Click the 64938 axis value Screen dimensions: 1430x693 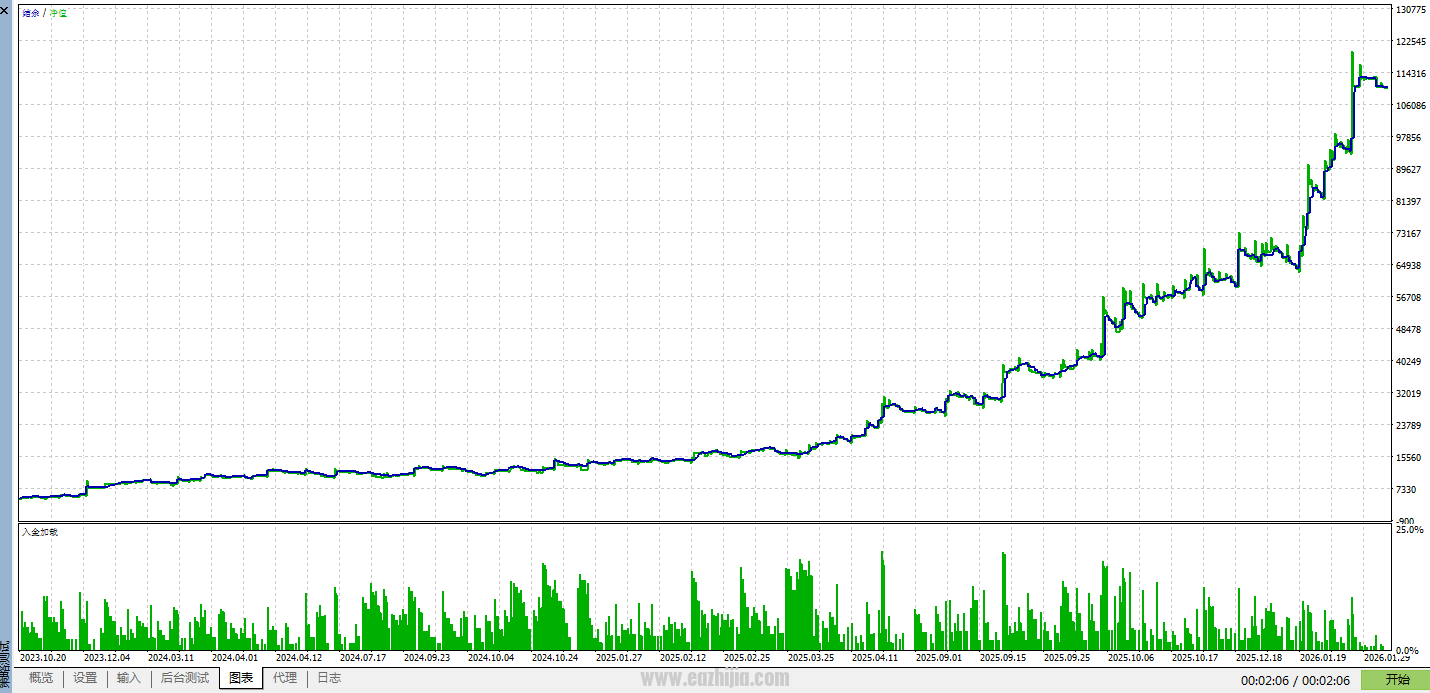click(x=1409, y=266)
